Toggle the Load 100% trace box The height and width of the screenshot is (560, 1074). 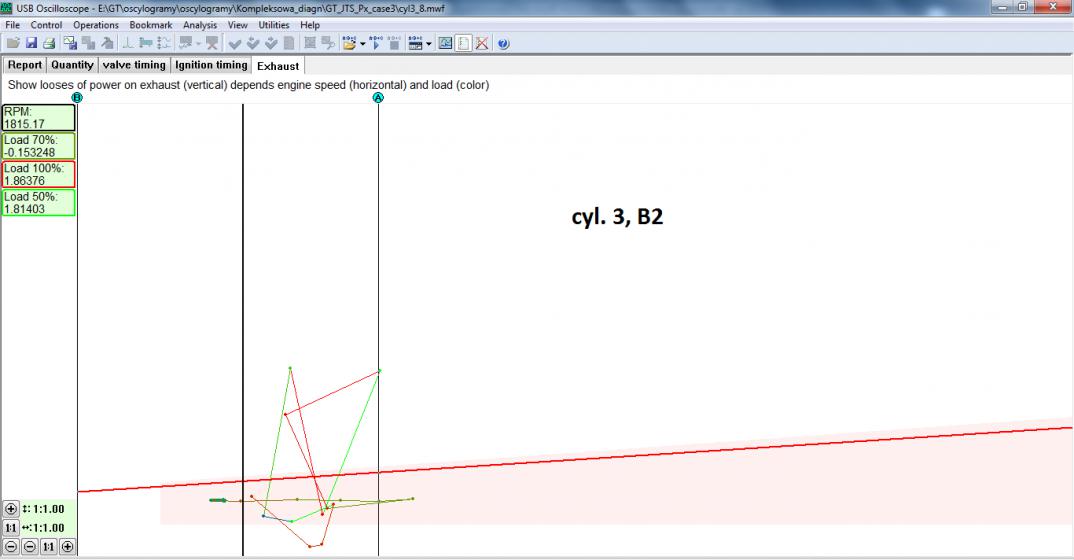39,174
